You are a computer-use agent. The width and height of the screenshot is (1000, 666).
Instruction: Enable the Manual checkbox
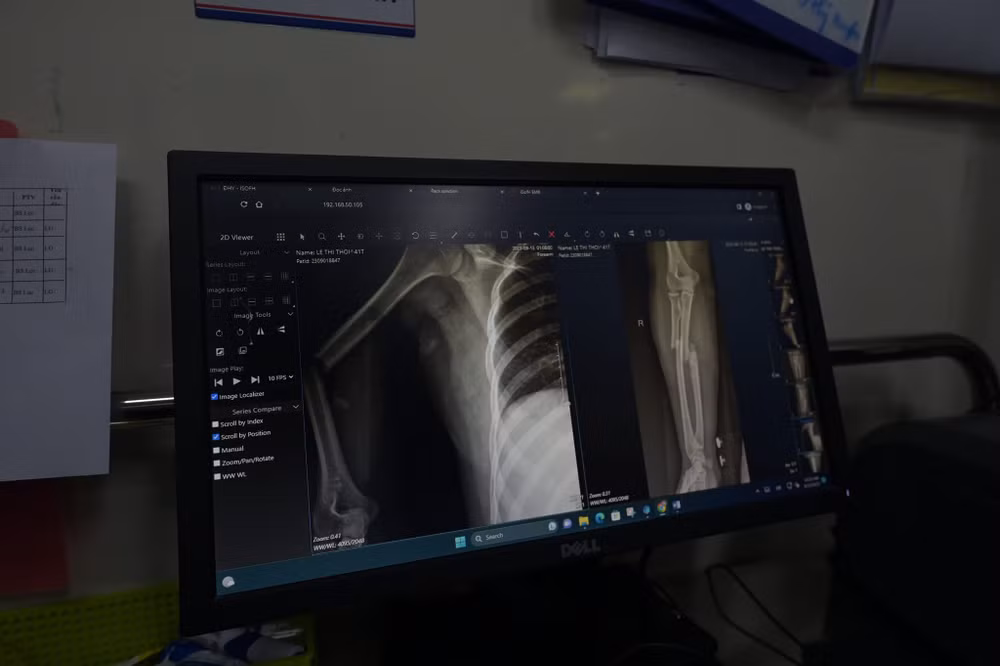click(216, 450)
